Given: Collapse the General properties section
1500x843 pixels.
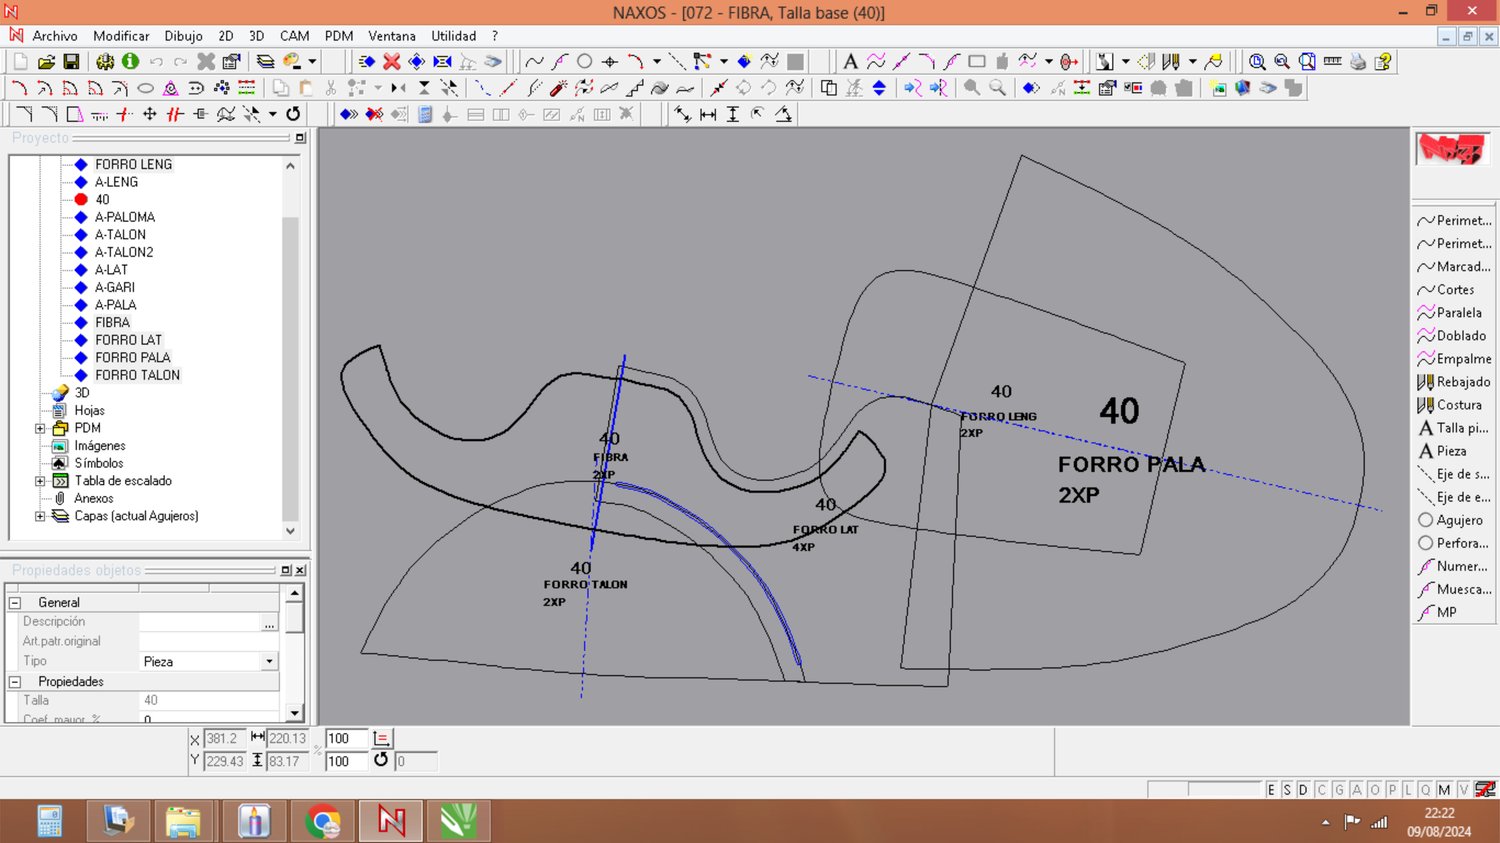Looking at the screenshot, I should (x=15, y=603).
